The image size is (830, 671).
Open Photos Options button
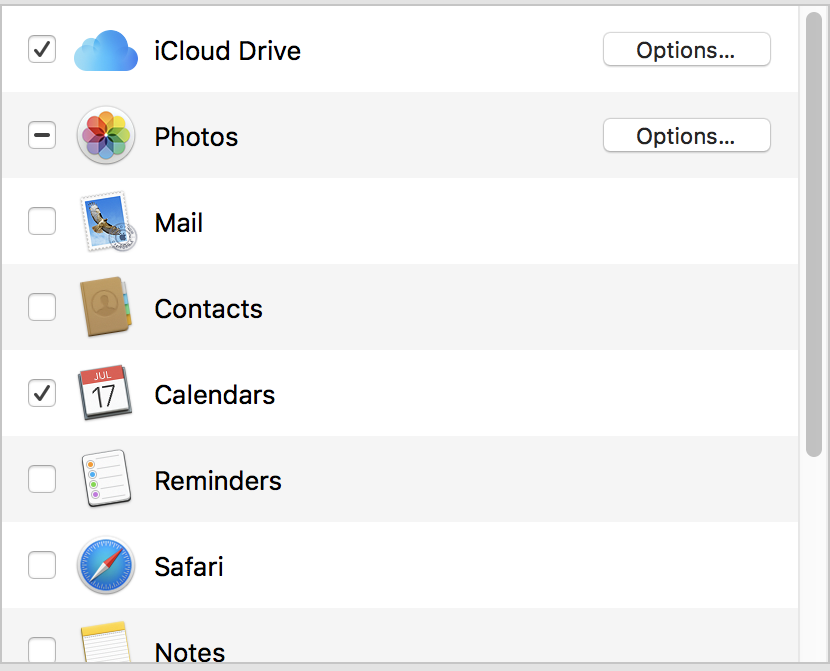coord(687,135)
